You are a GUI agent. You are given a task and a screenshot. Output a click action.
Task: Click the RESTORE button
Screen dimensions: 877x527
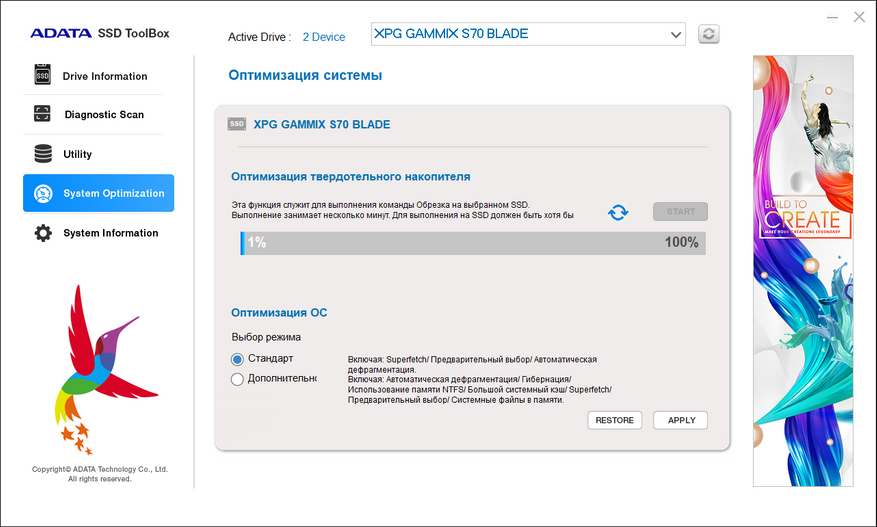tap(615, 420)
